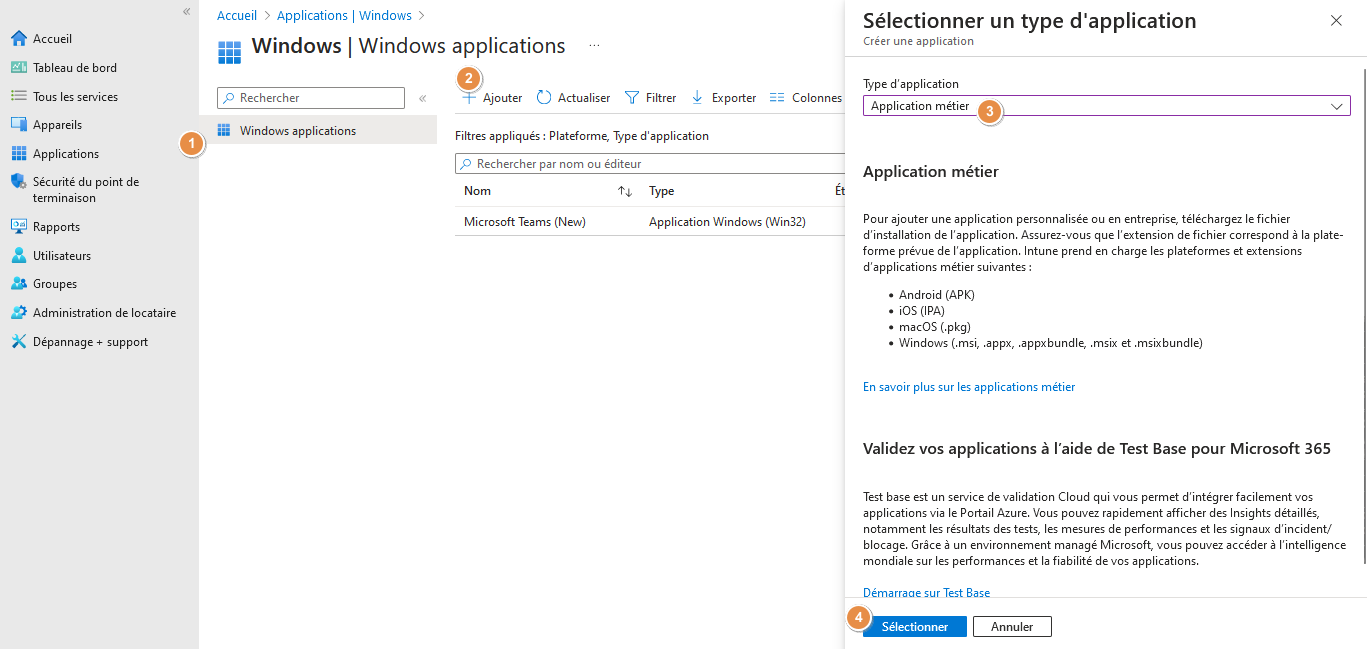Click the Appareils devices icon
The image size is (1367, 649).
point(18,125)
